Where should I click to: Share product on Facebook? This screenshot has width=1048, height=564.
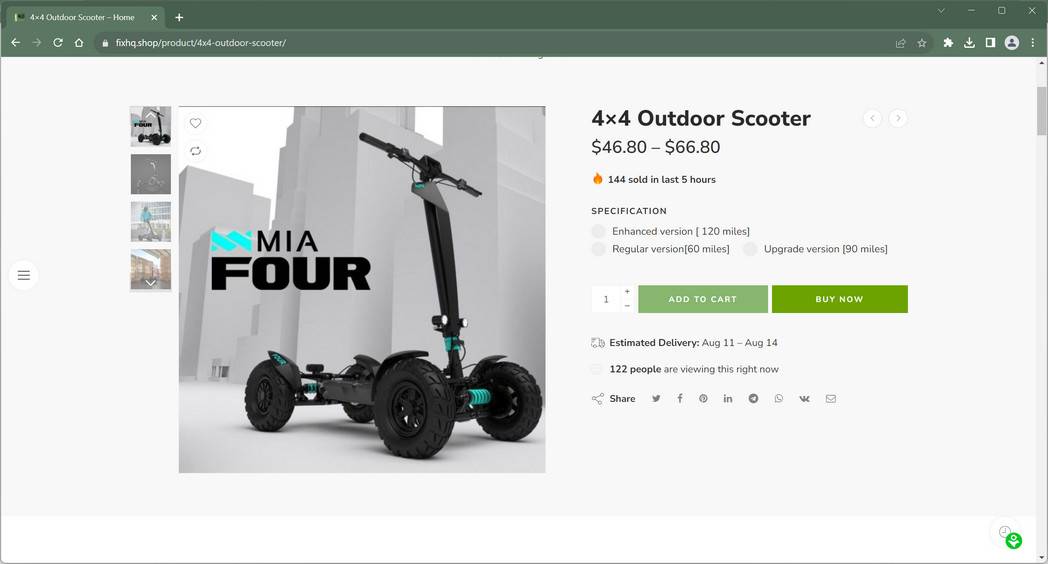pos(680,398)
